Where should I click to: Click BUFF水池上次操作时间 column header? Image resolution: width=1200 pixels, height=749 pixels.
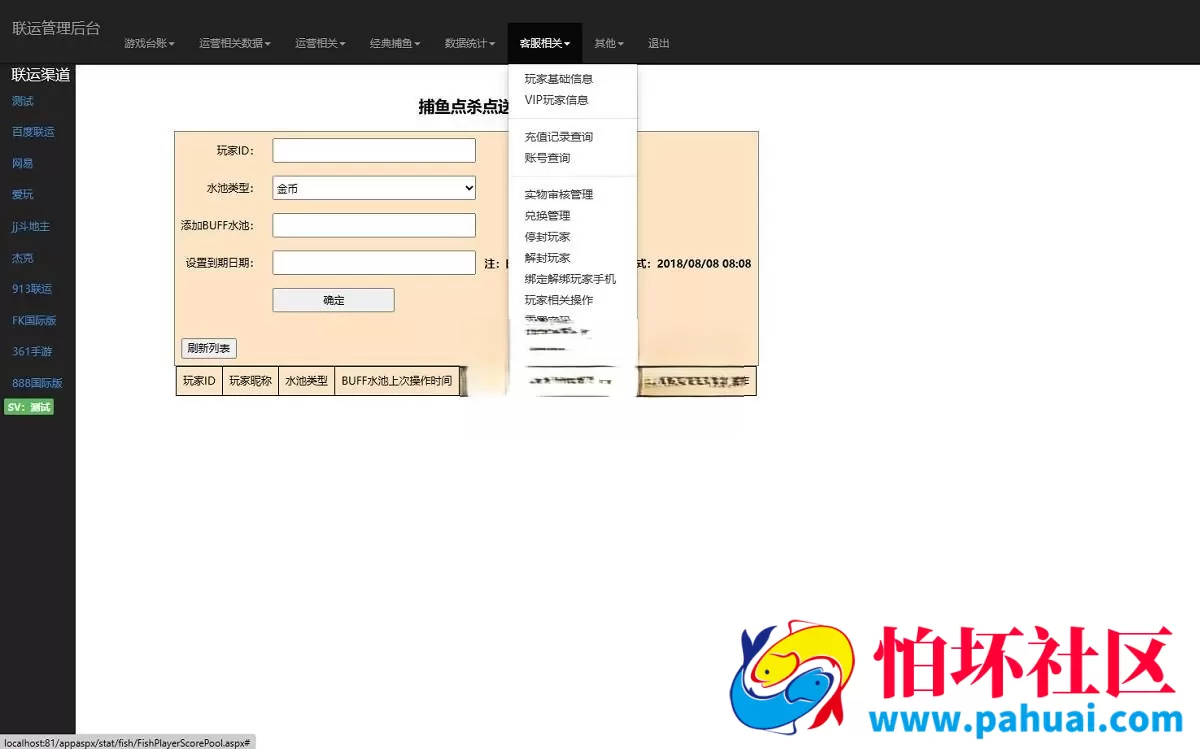click(397, 381)
